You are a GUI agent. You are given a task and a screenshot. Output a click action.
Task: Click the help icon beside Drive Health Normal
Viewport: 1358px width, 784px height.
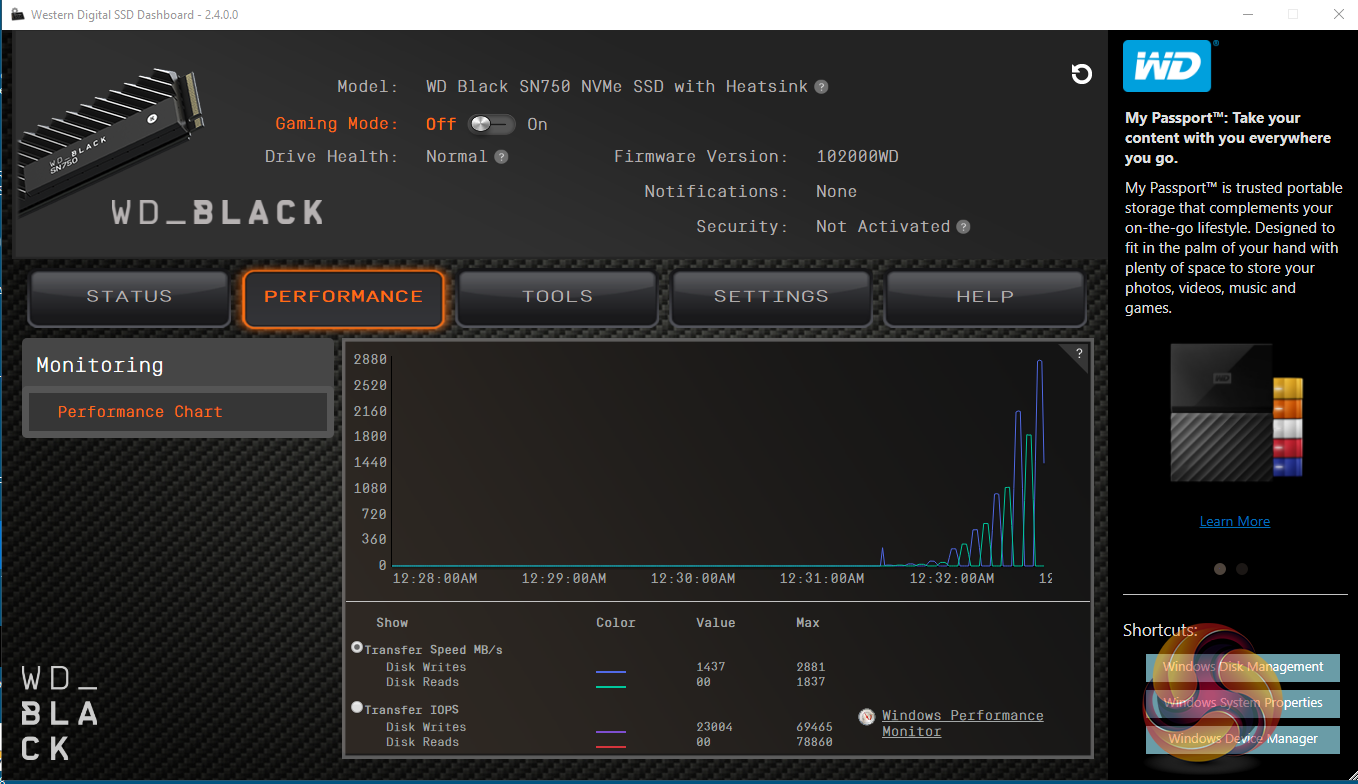501,157
